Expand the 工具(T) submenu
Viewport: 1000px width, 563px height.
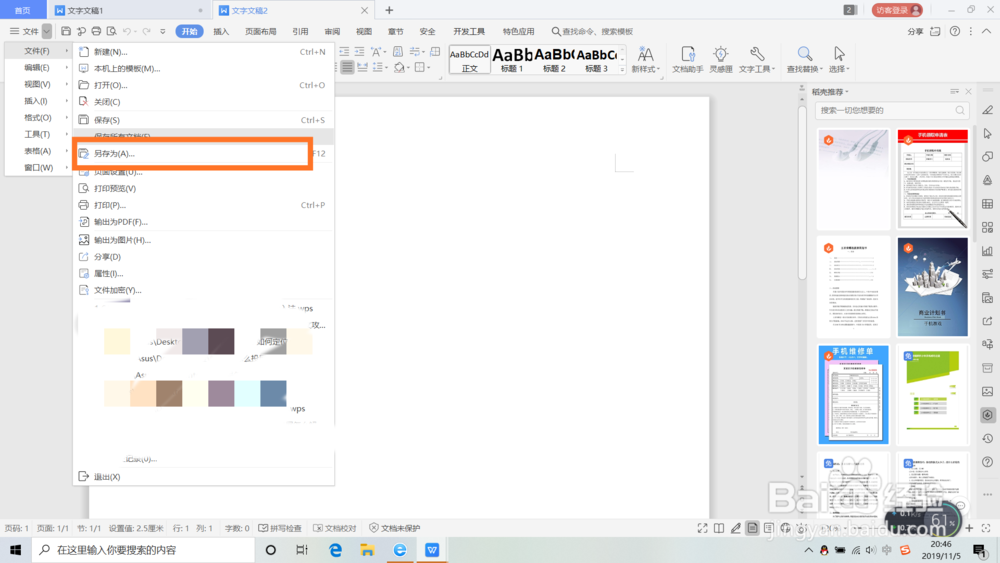coord(38,134)
